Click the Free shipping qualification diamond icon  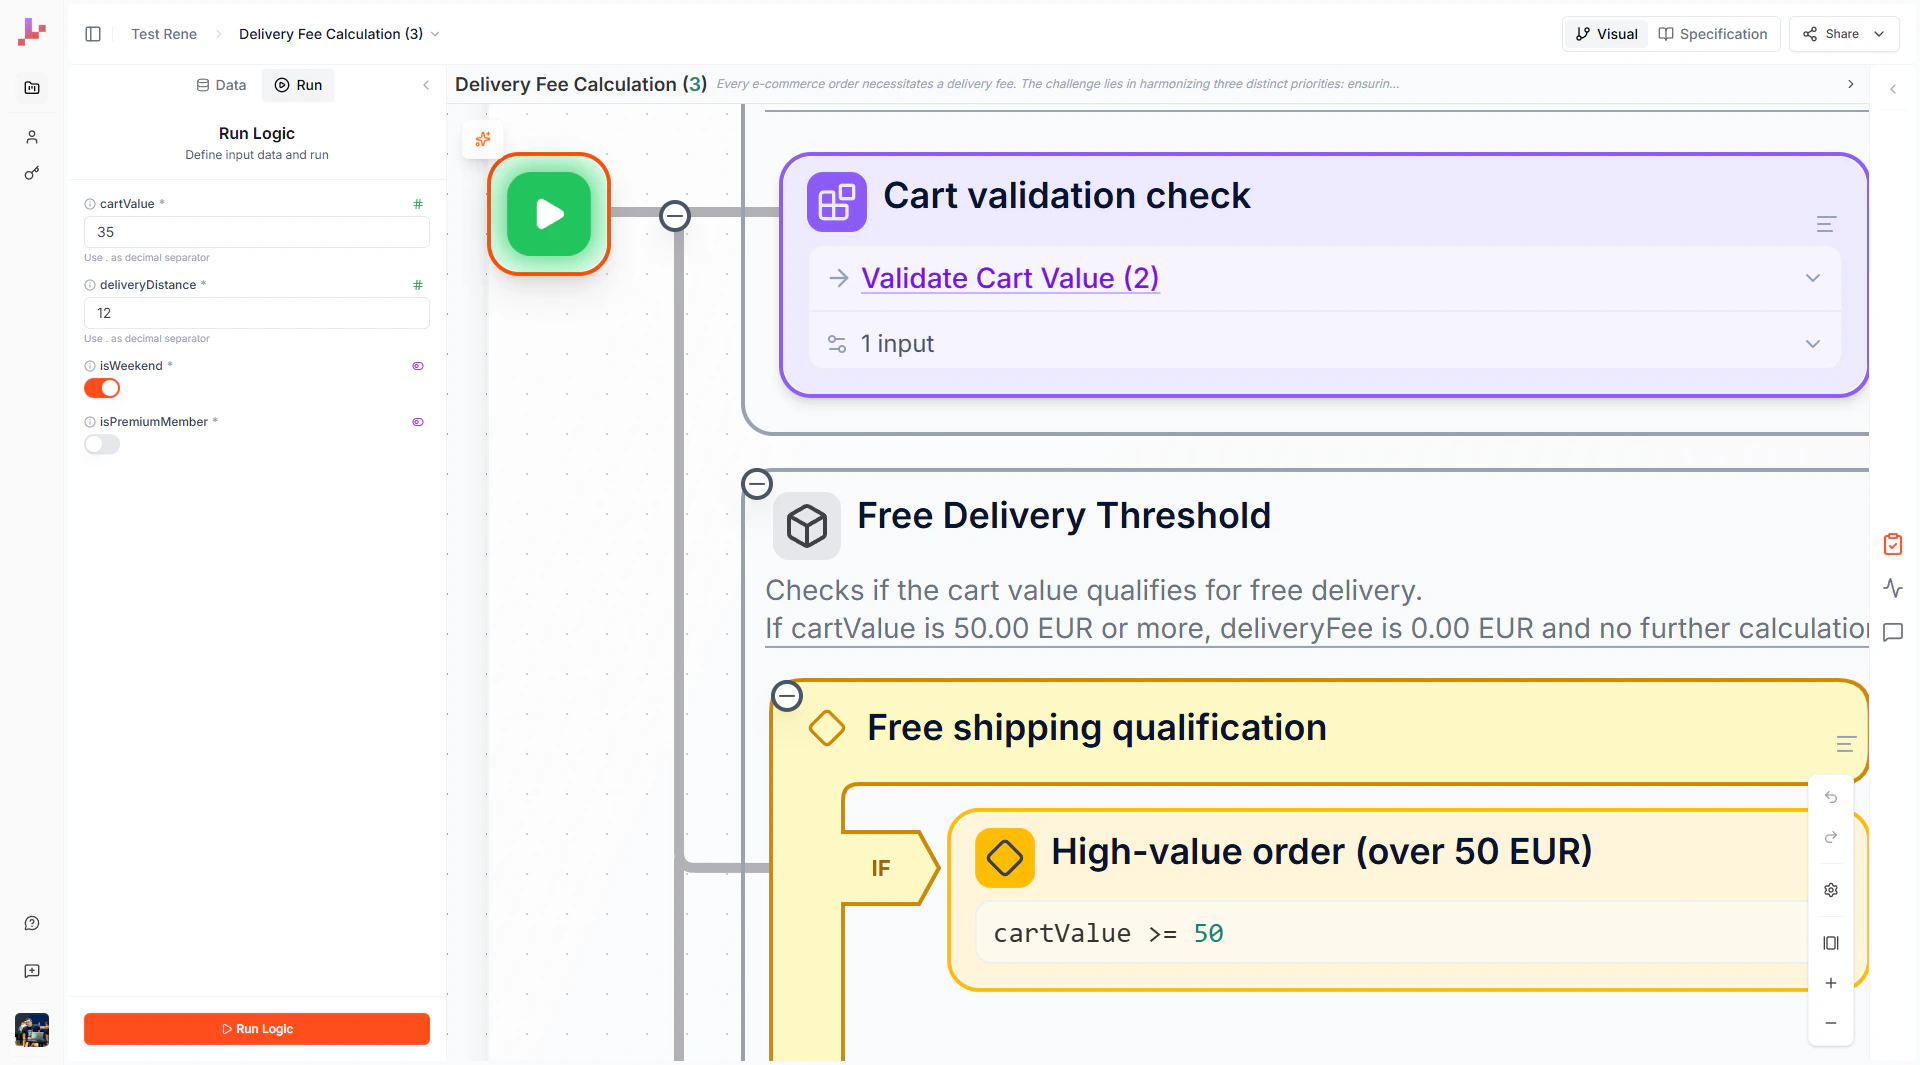coord(827,728)
